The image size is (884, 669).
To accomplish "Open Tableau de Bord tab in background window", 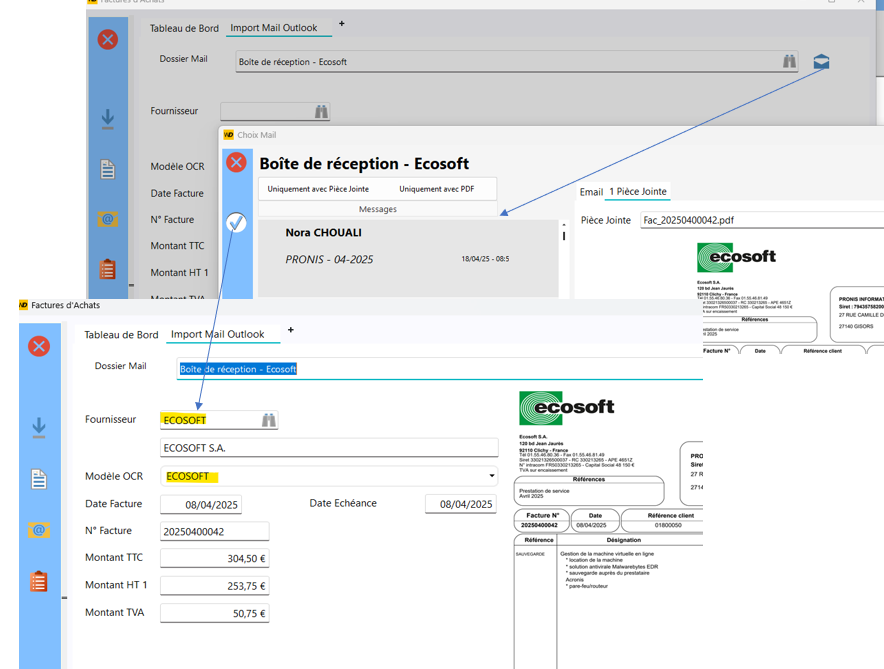I will click(184, 28).
